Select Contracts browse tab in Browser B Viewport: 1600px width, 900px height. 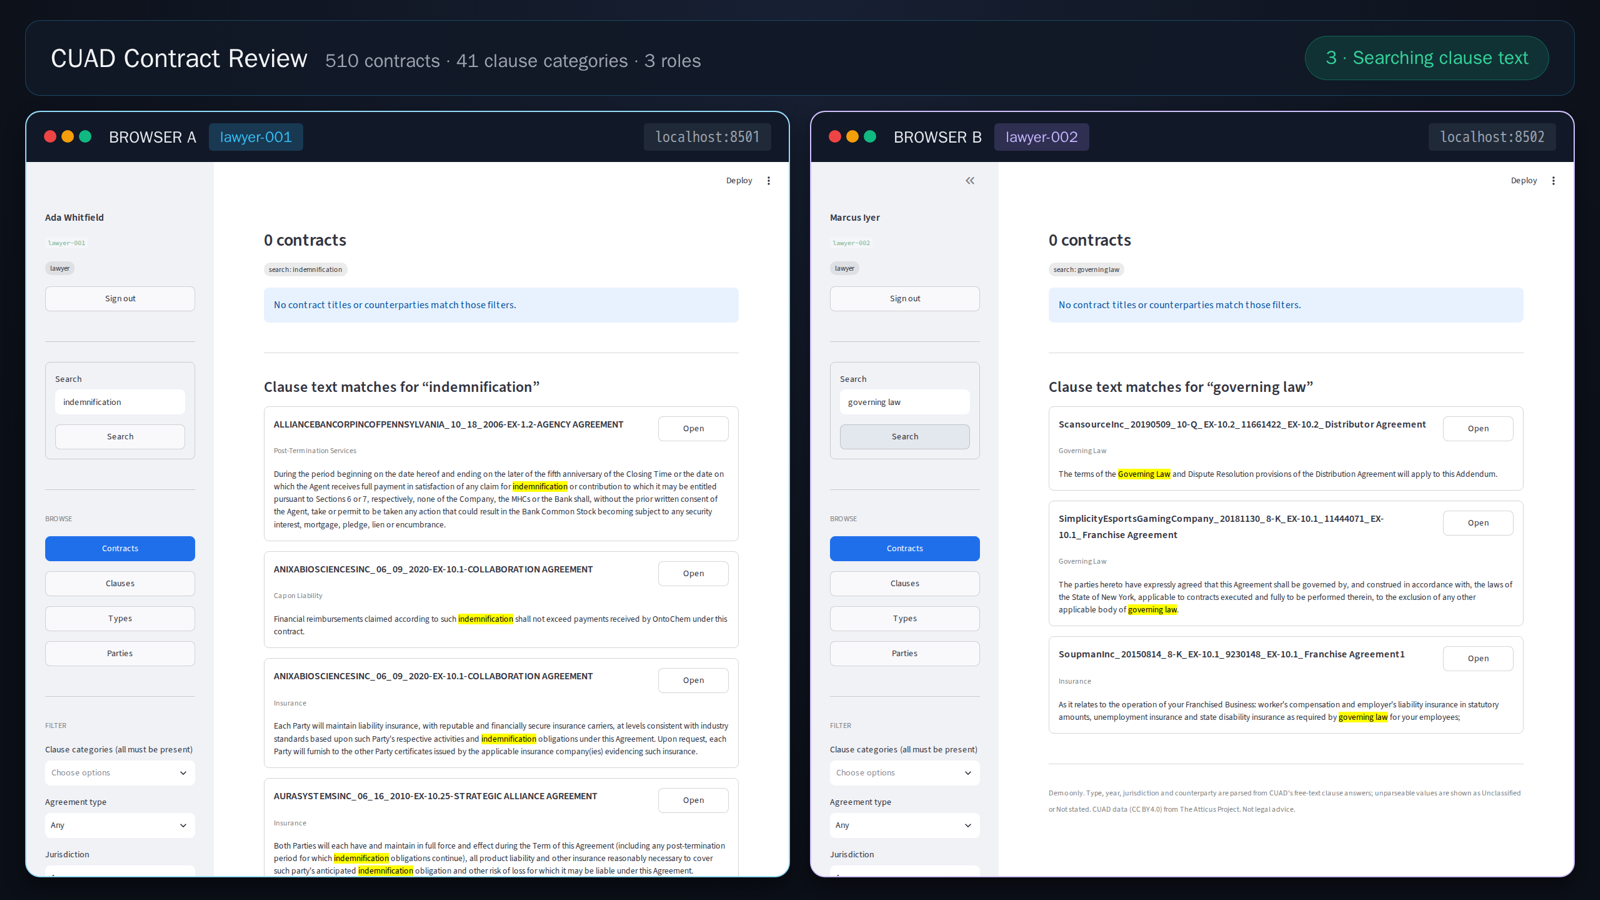tap(905, 548)
